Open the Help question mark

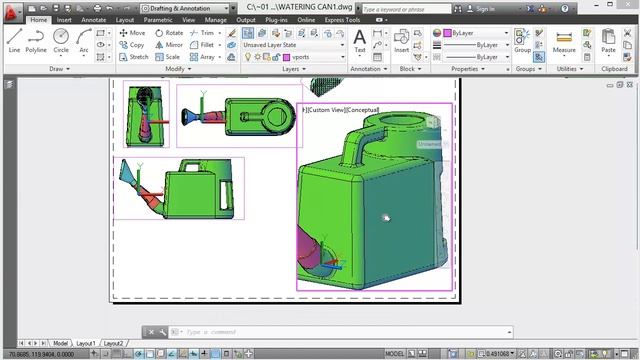pos(565,9)
